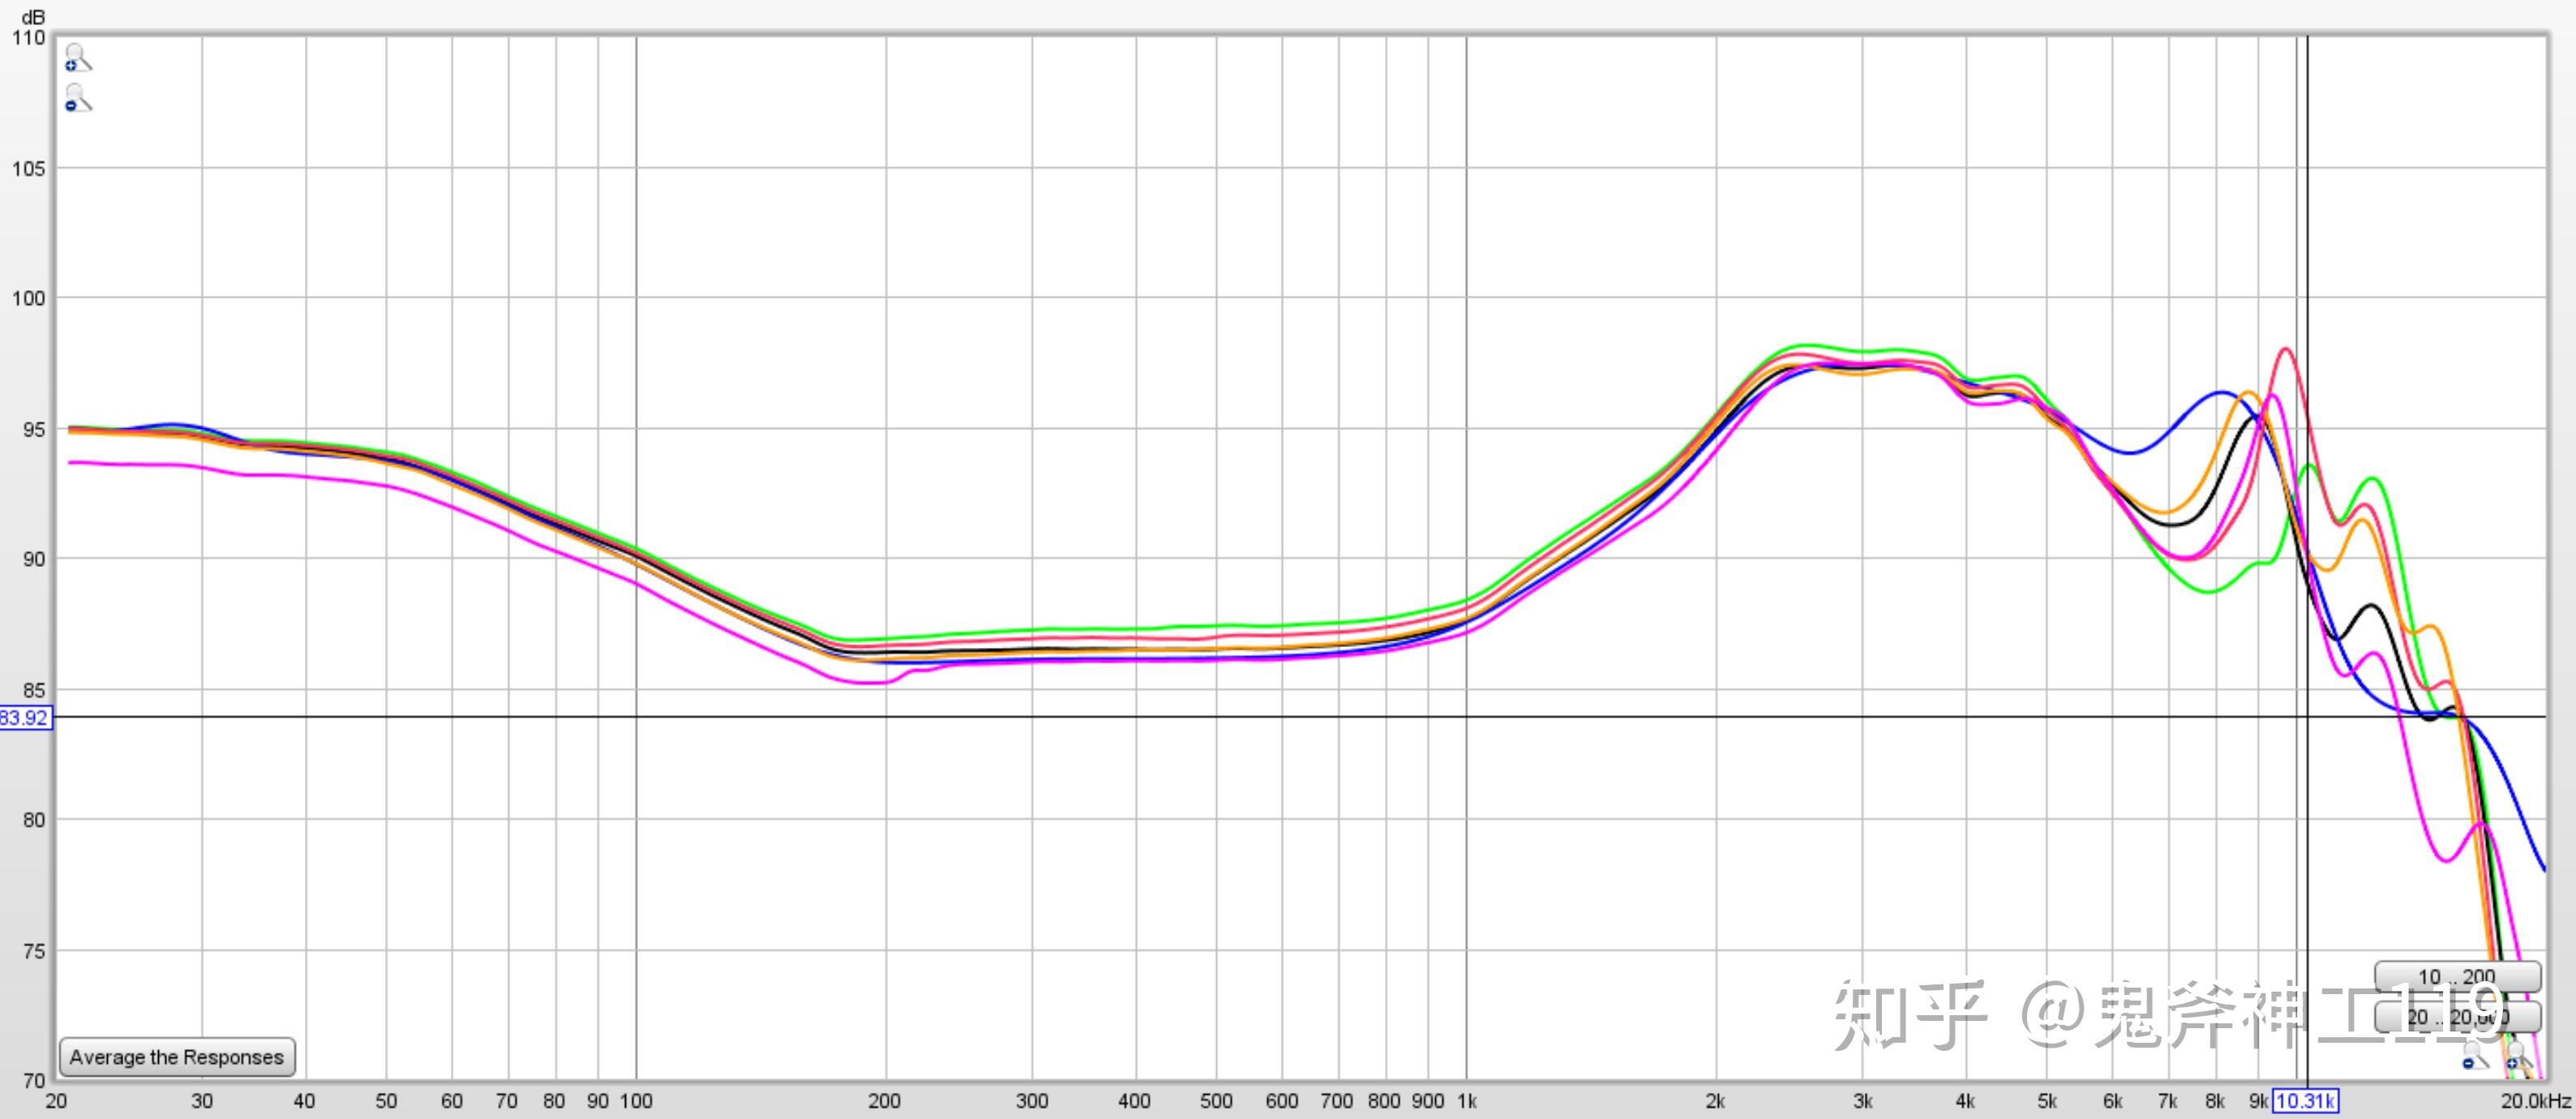Click the cursor crosshair intersection point
This screenshot has height=1119, width=2576.
[2307, 717]
